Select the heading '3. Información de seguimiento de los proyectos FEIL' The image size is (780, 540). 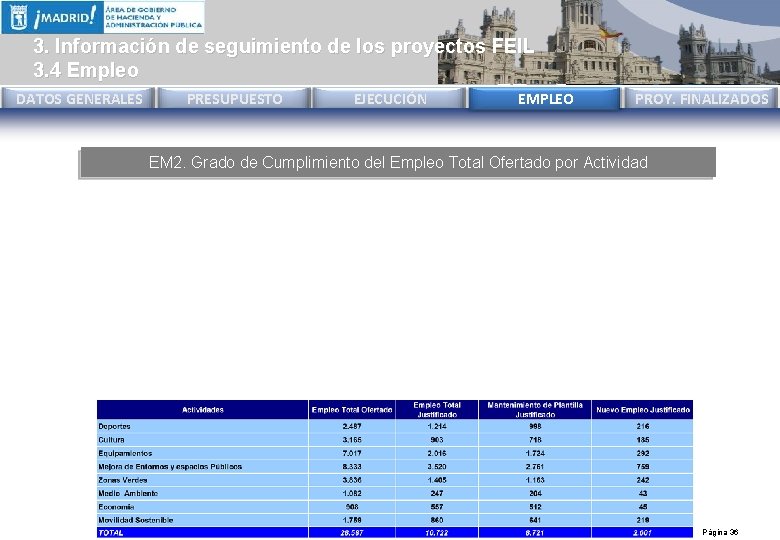[x=284, y=46]
